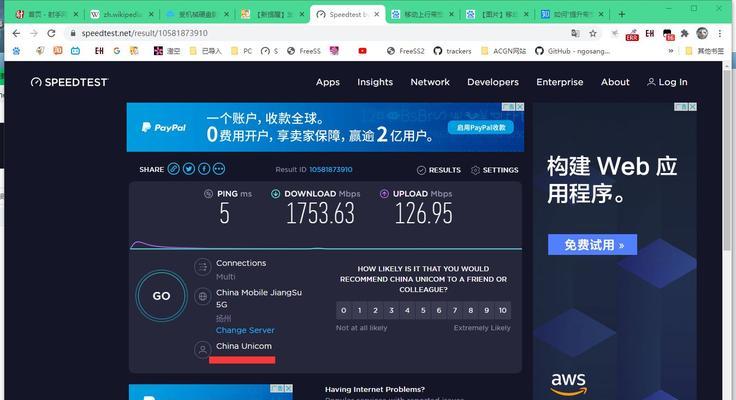Click the Connections multi icon
This screenshot has height=400, width=736.
(203, 267)
